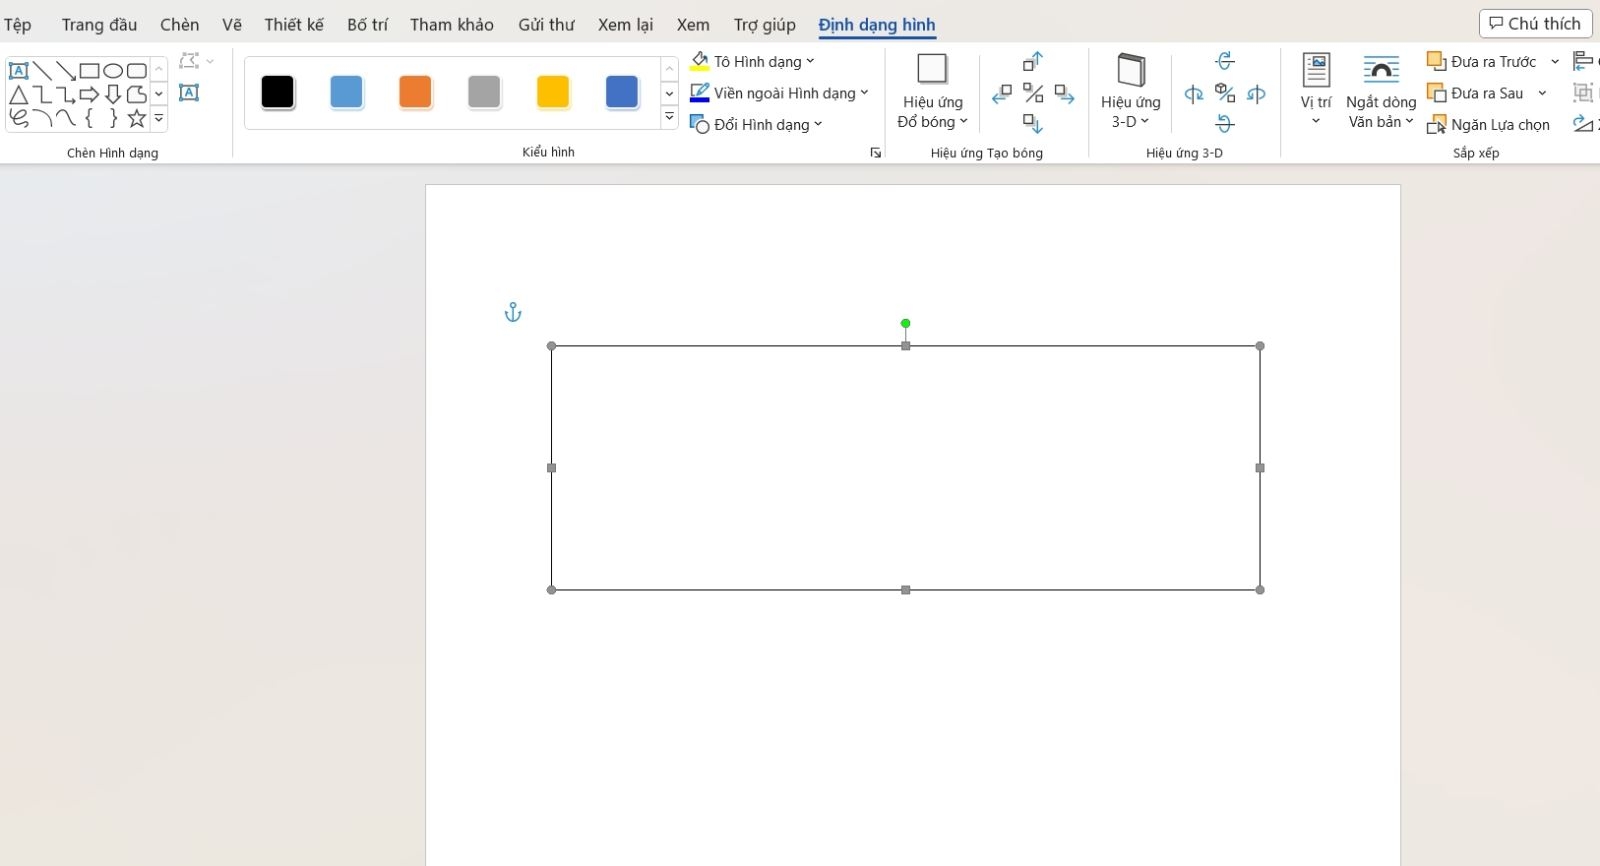Screen dimensions: 1600x866
Task: Choose the left brace shape
Action: [x=89, y=118]
